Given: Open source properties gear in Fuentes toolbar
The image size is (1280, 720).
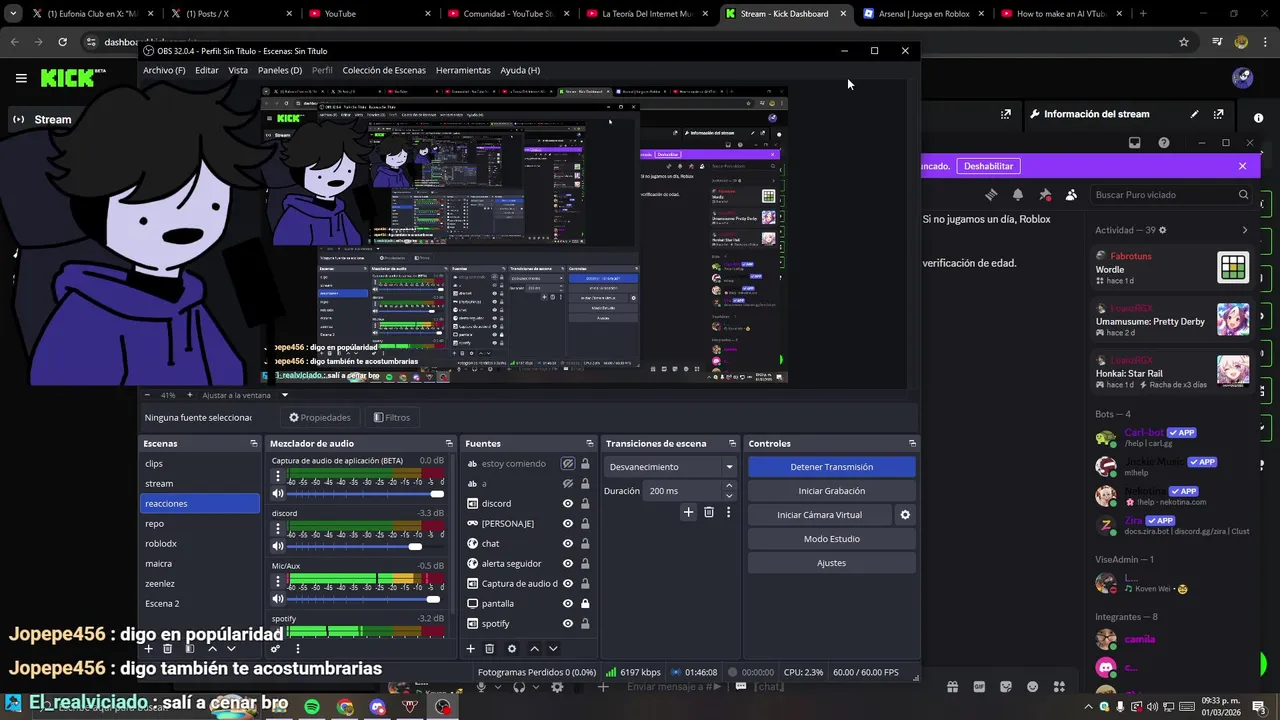Looking at the screenshot, I should coord(512,649).
